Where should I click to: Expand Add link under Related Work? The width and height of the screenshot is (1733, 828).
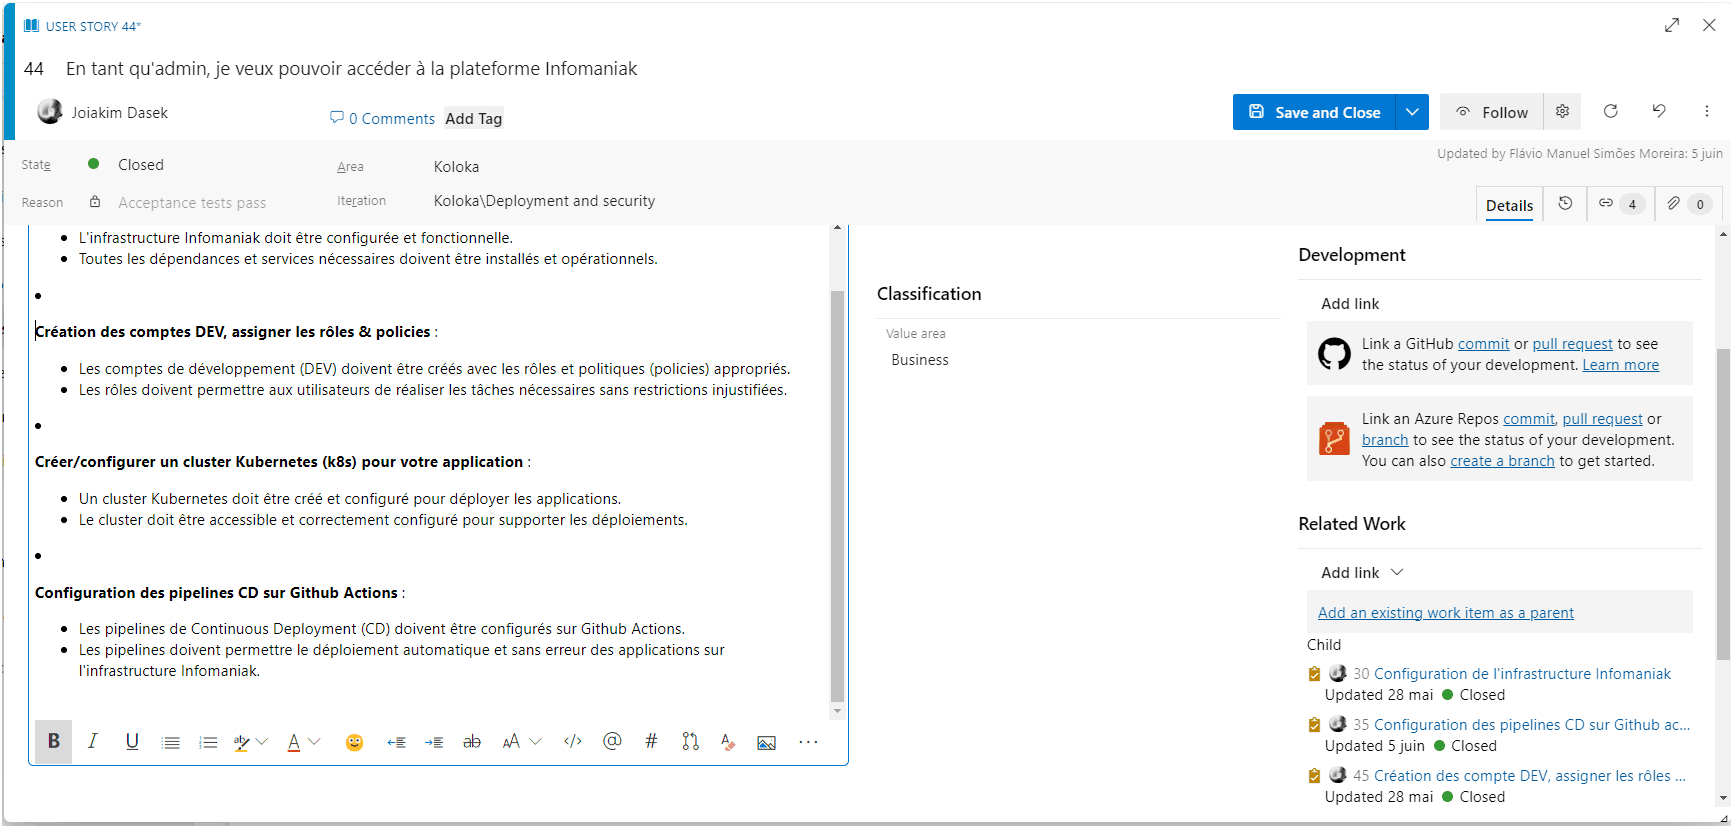click(1362, 573)
